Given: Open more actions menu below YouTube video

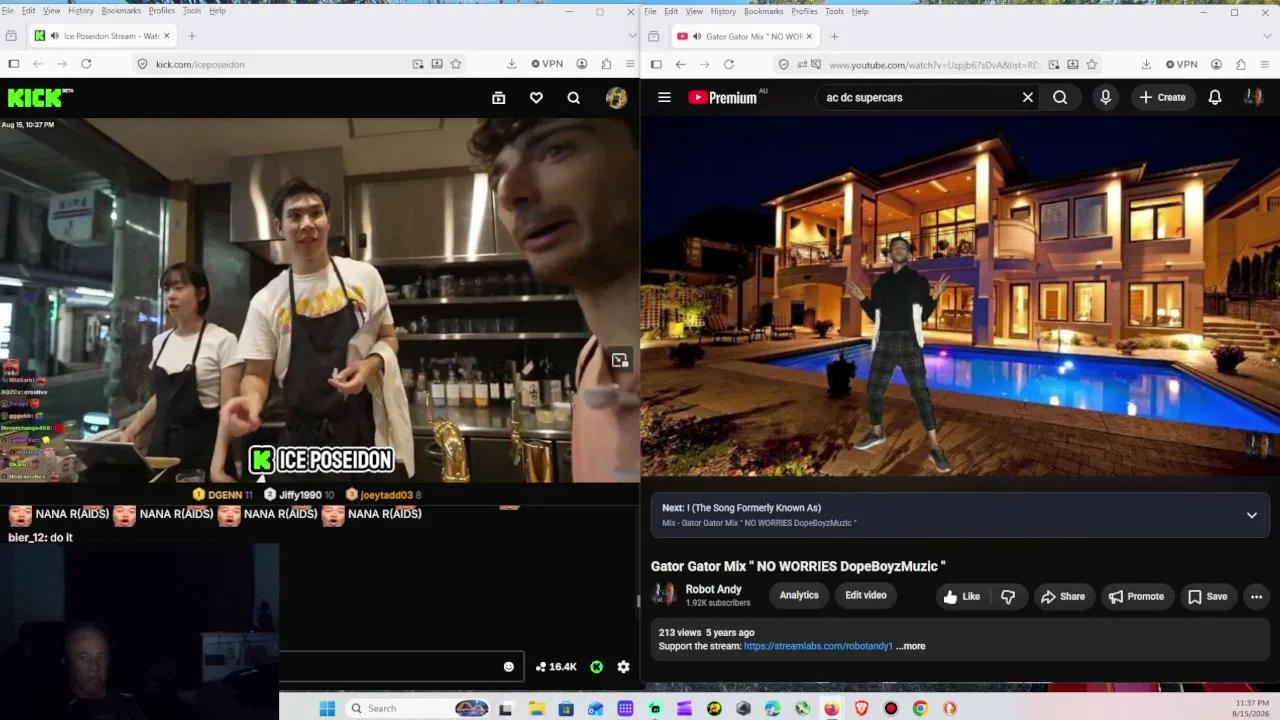Looking at the screenshot, I should coord(1256,597).
